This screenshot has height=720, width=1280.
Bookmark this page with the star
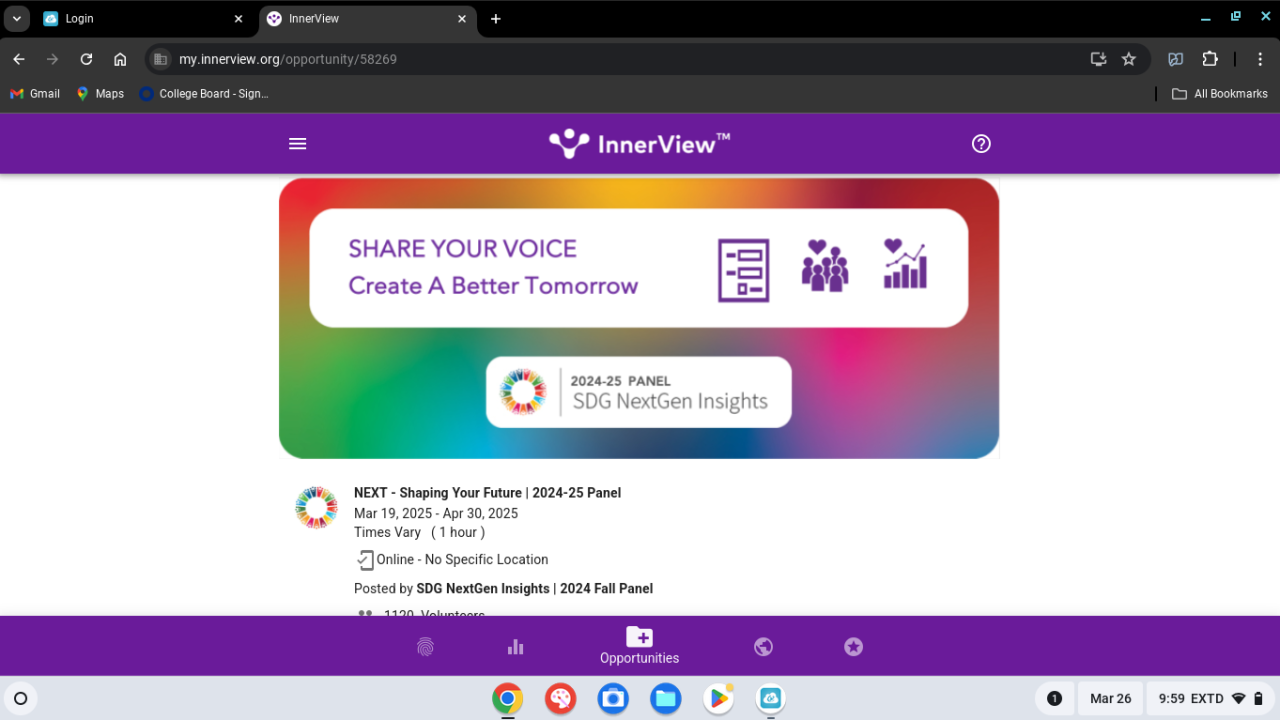click(x=1129, y=59)
